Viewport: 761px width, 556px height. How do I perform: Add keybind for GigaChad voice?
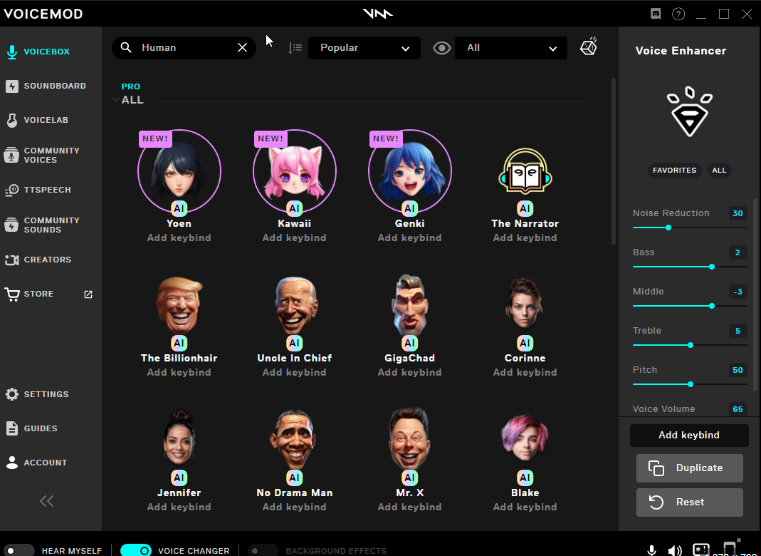[x=410, y=372]
